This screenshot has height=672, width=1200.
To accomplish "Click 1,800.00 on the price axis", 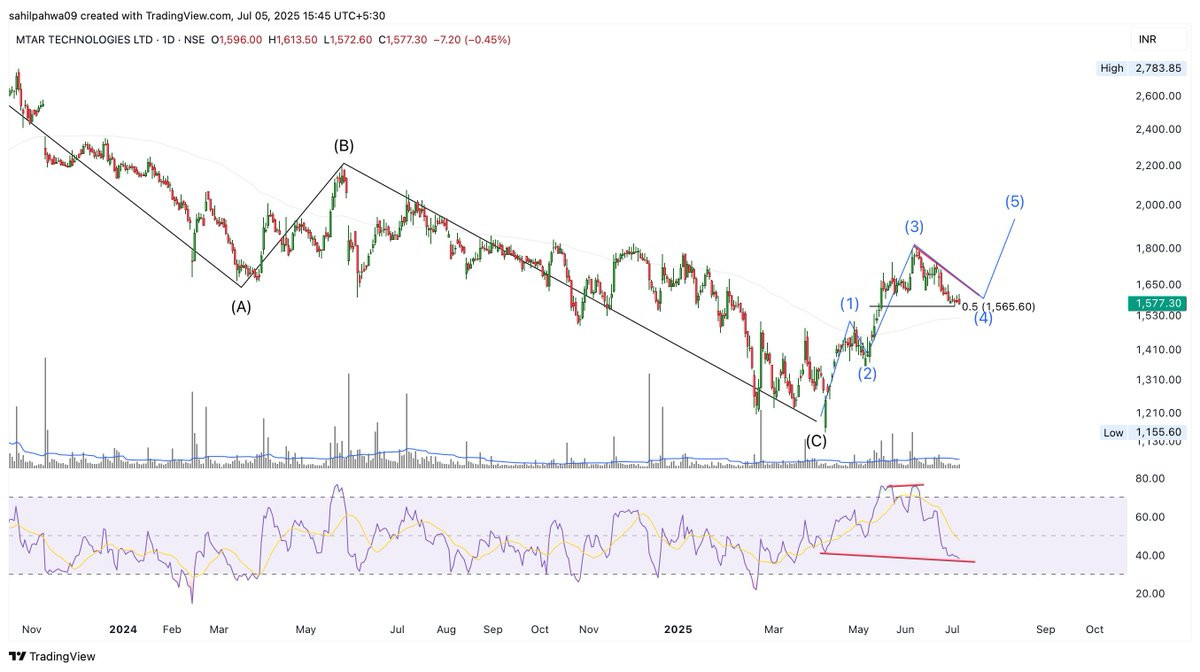I will tap(1160, 248).
